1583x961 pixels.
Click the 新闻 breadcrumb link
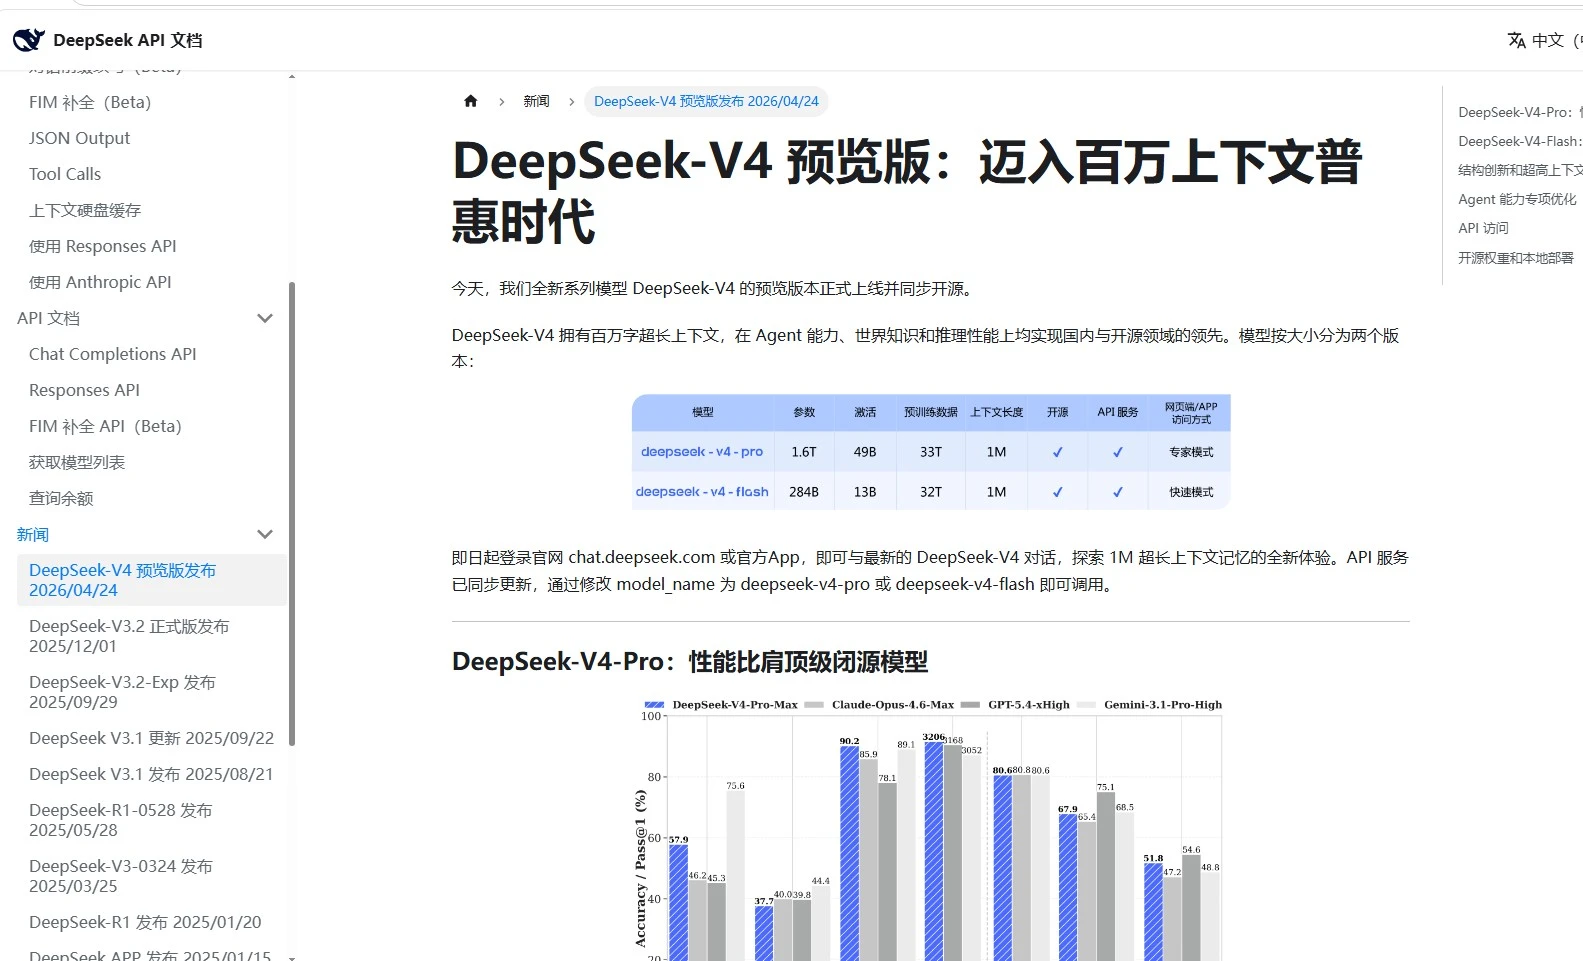537,101
